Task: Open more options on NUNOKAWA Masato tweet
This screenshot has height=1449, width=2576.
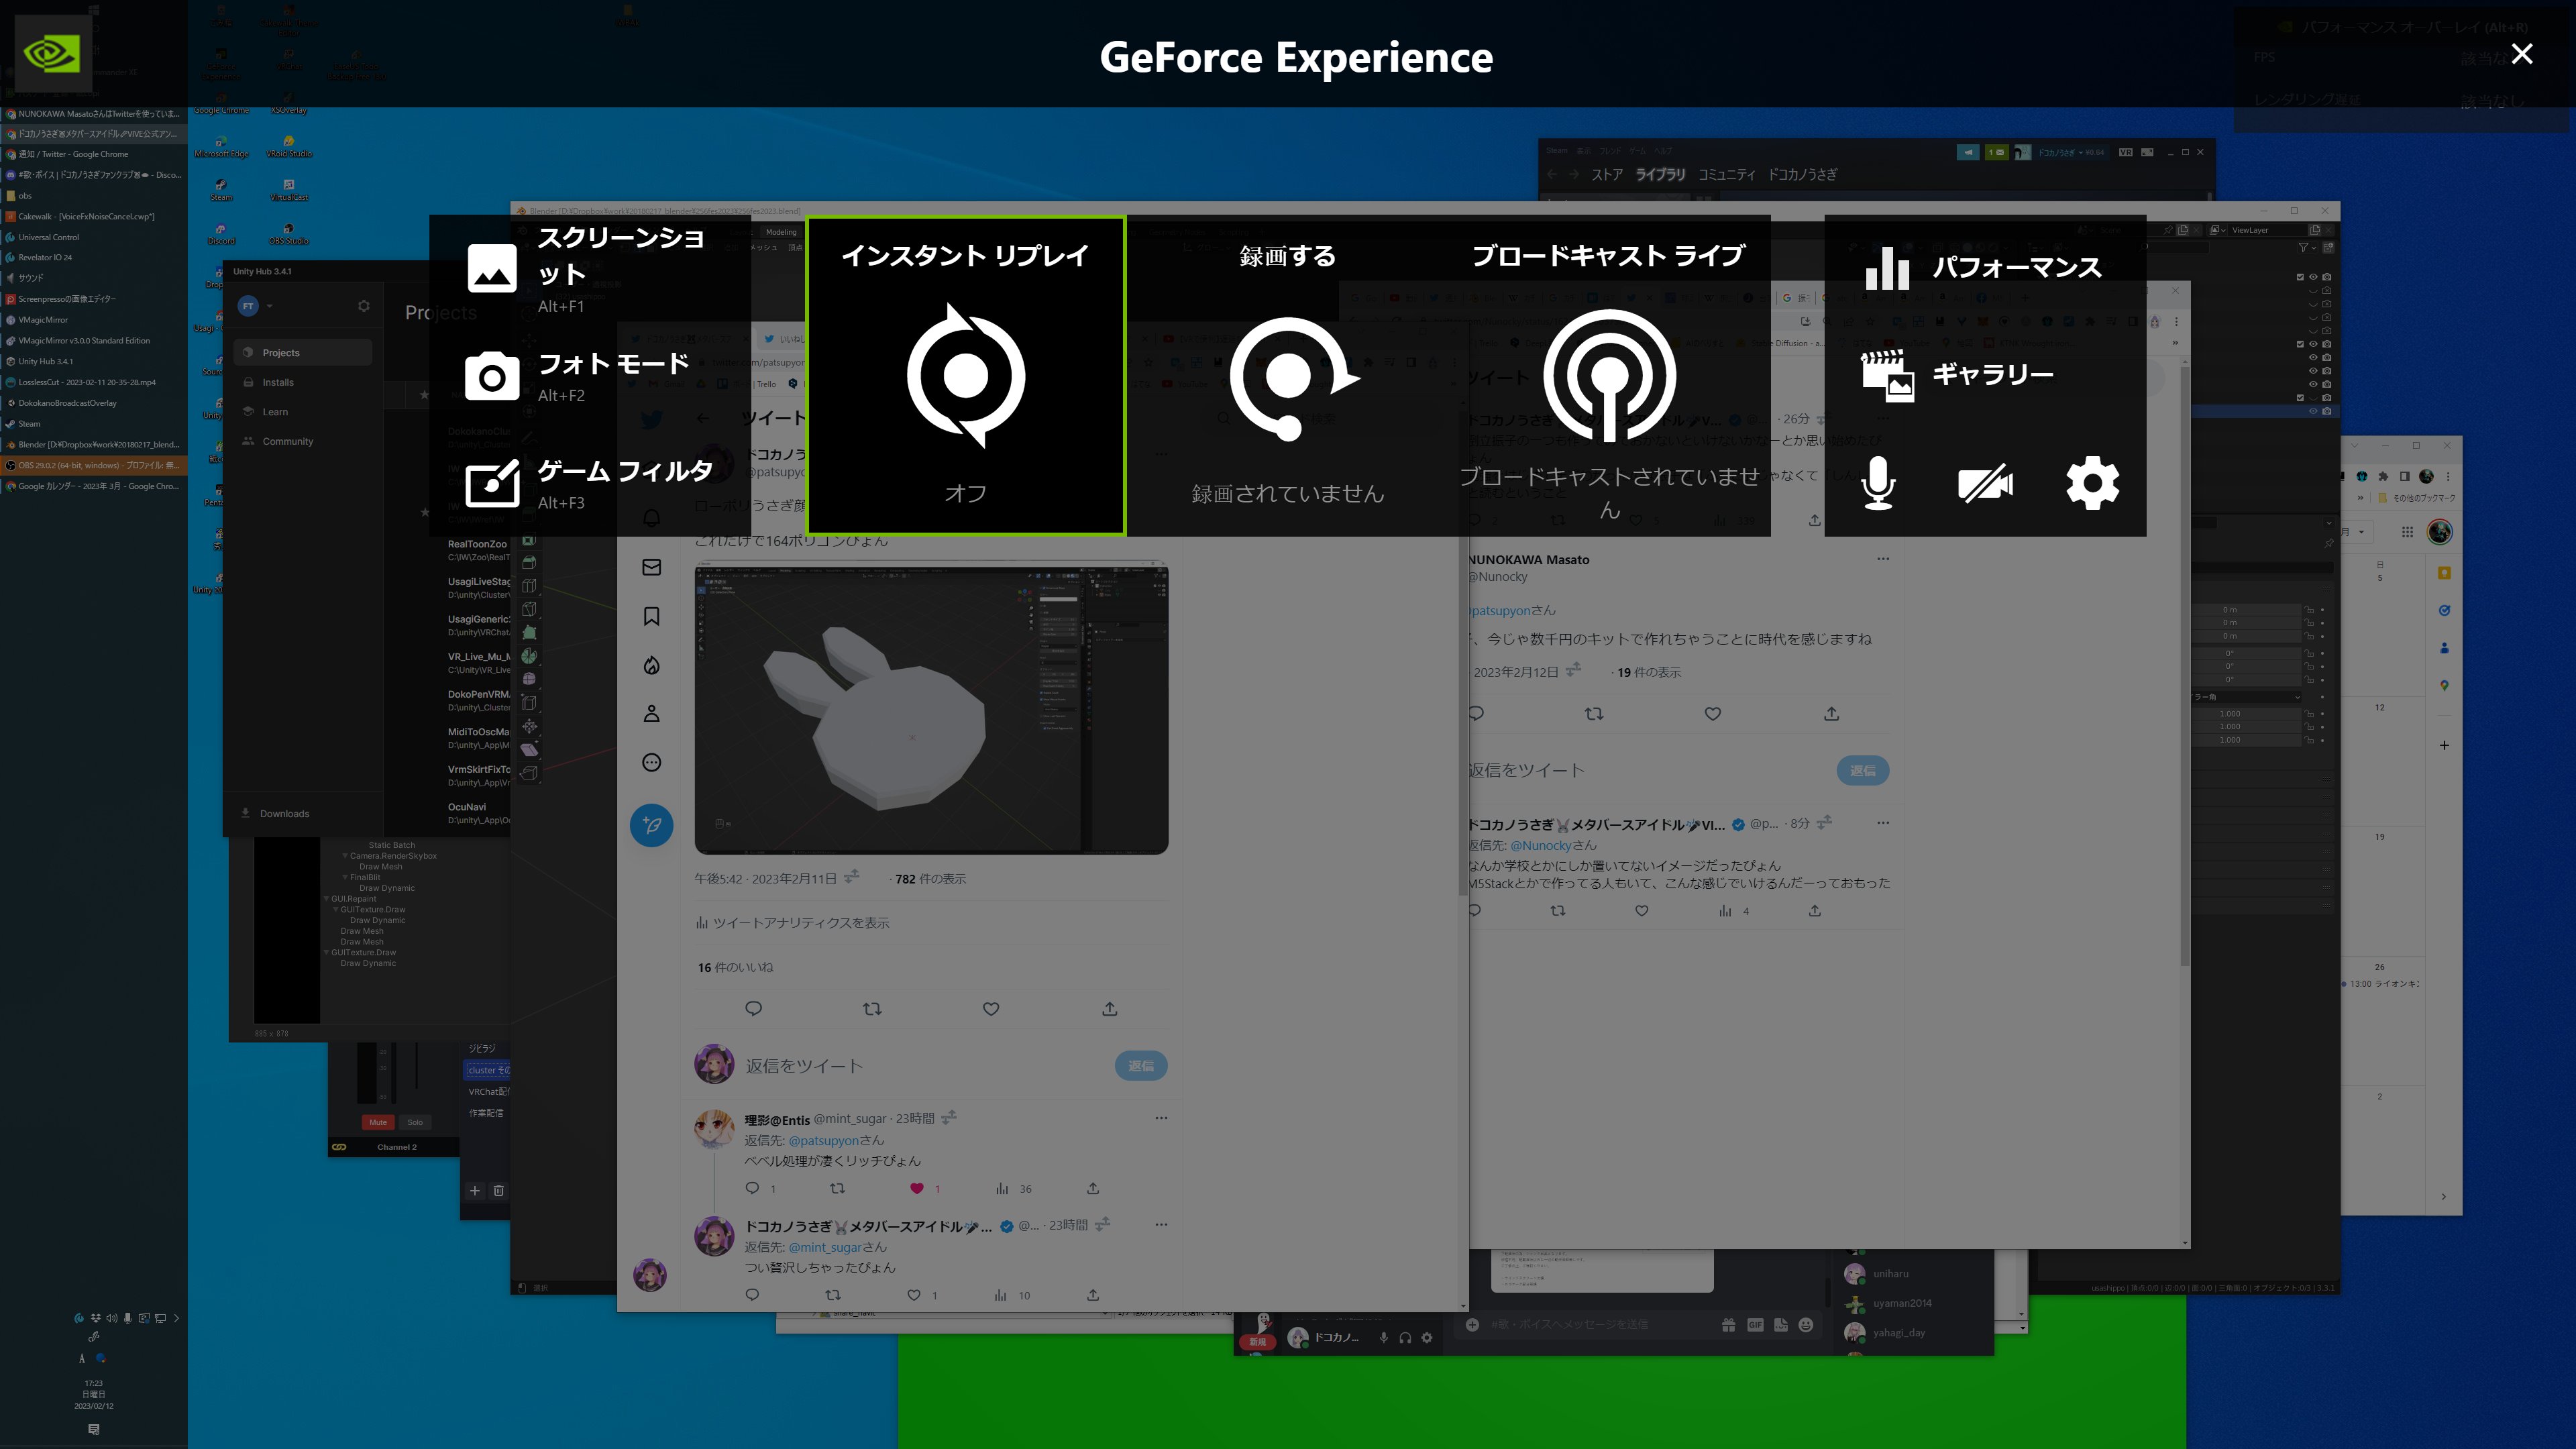Action: coord(1883,559)
